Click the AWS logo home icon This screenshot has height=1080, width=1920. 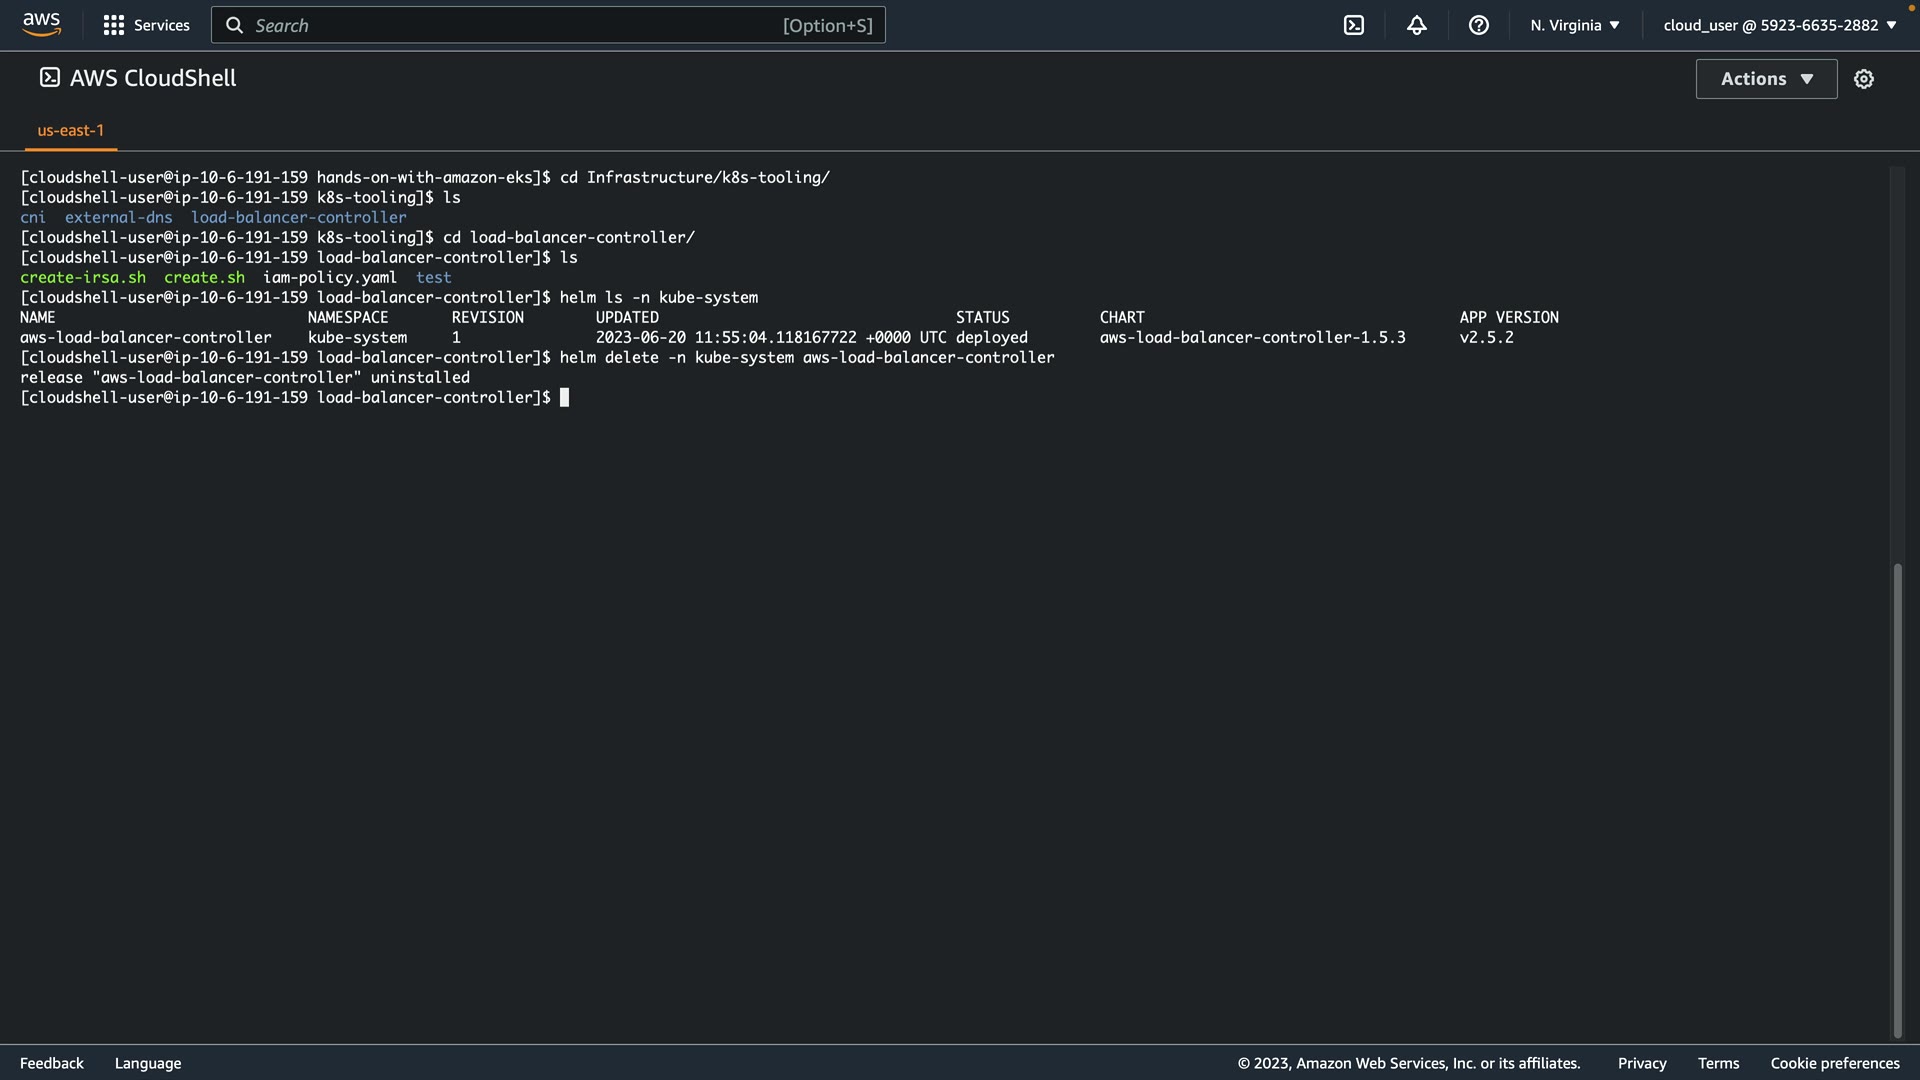point(41,24)
